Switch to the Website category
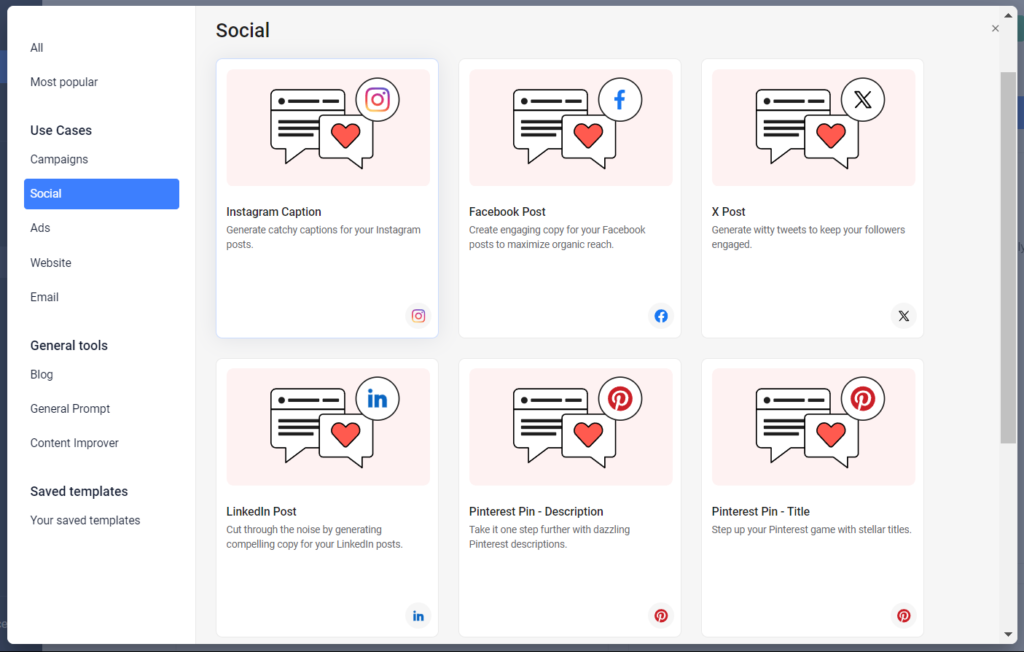 (x=50, y=263)
